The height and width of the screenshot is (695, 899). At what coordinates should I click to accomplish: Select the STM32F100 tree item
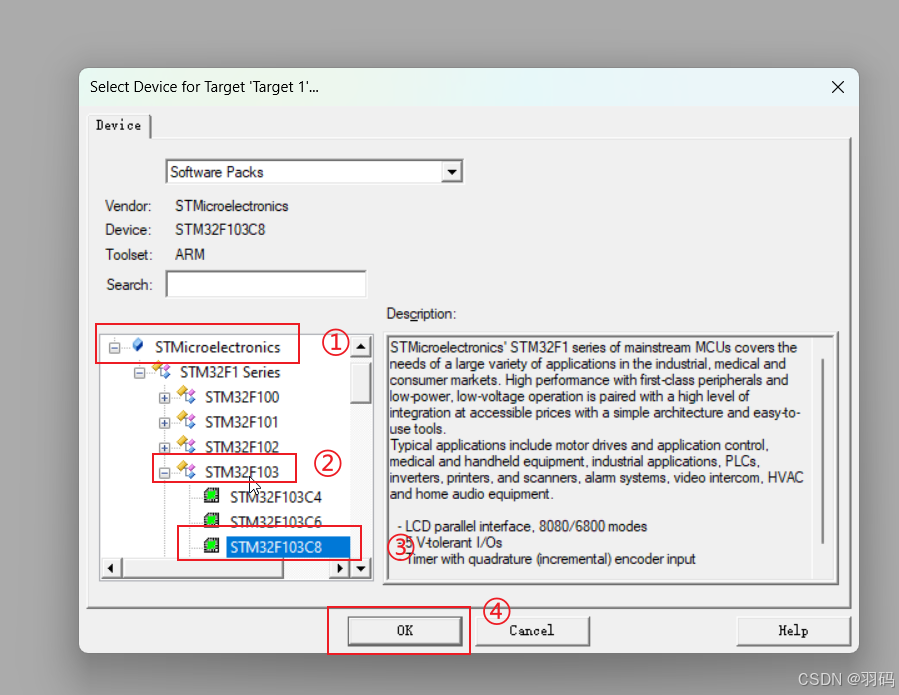242,397
